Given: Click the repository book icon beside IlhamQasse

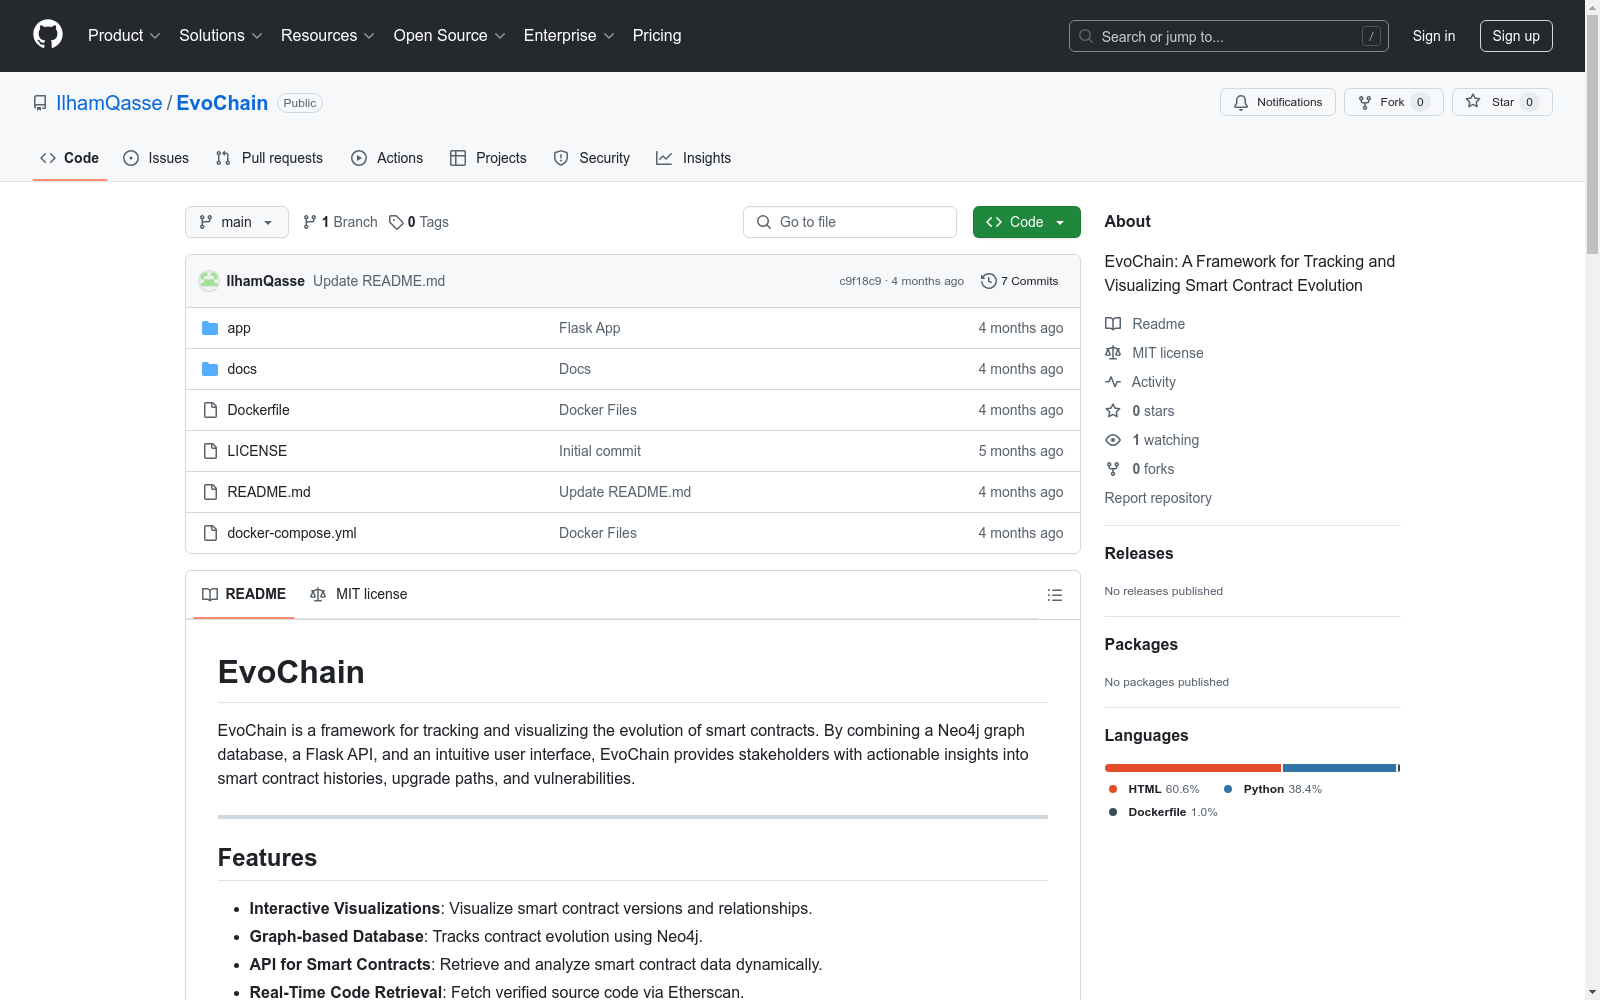Looking at the screenshot, I should (40, 103).
